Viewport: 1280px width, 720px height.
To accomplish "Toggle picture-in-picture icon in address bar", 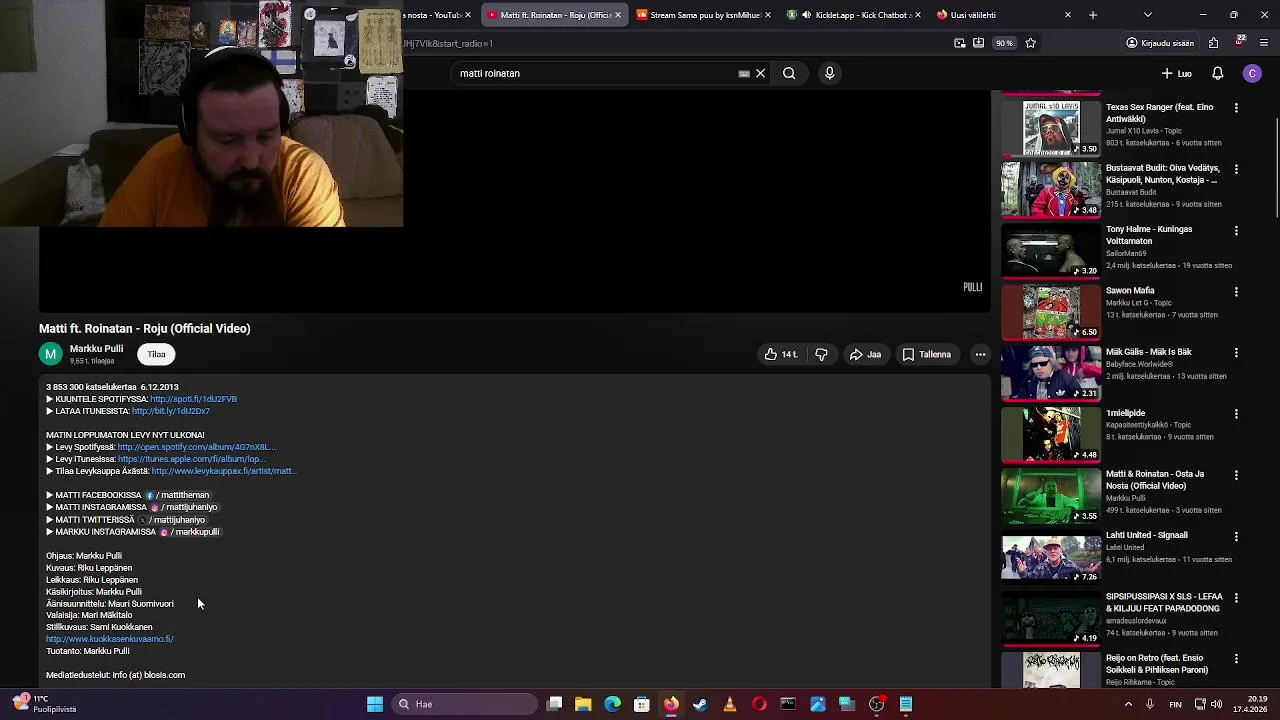I will 960,43.
